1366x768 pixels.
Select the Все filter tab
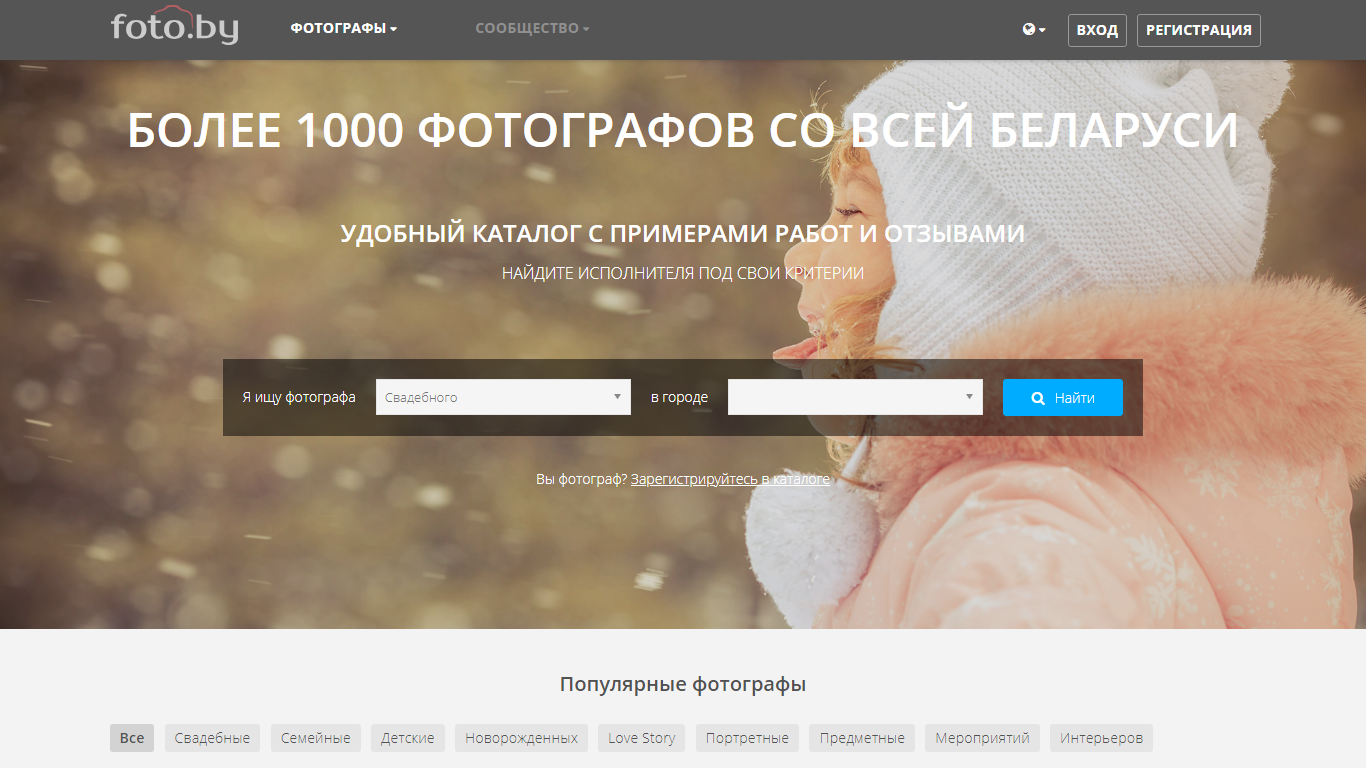132,738
